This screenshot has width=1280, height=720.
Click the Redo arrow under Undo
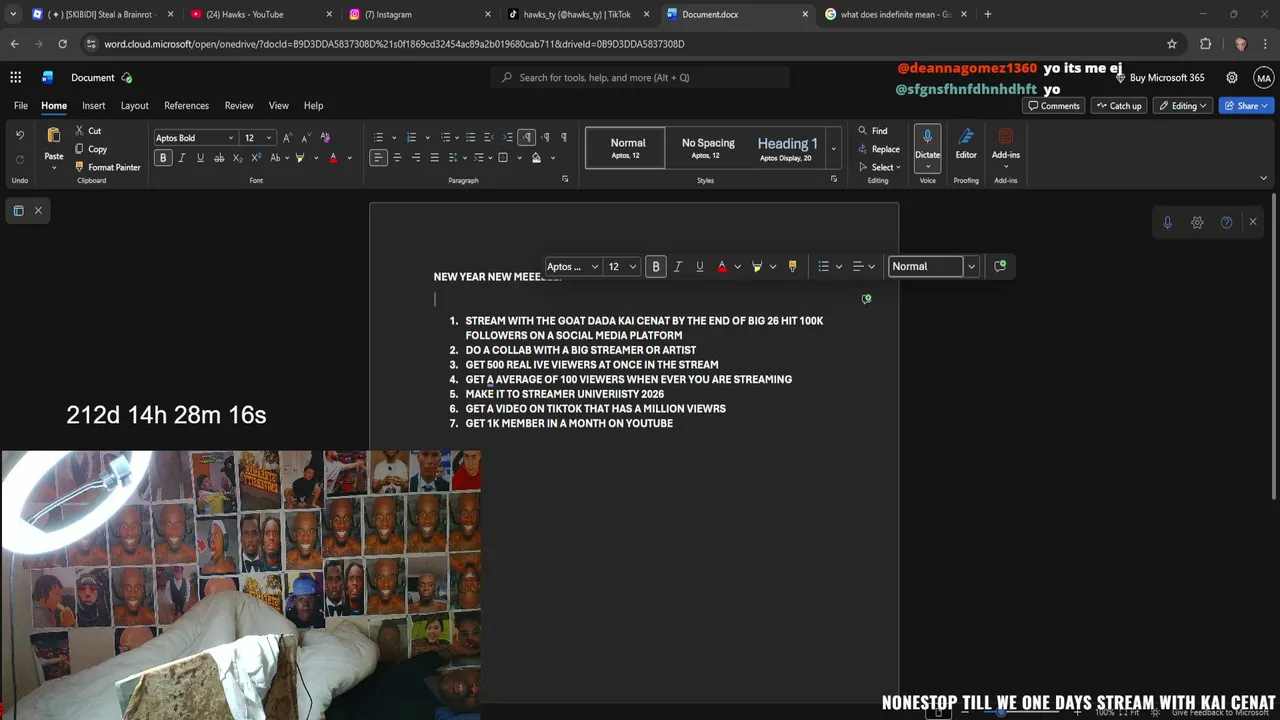point(20,159)
